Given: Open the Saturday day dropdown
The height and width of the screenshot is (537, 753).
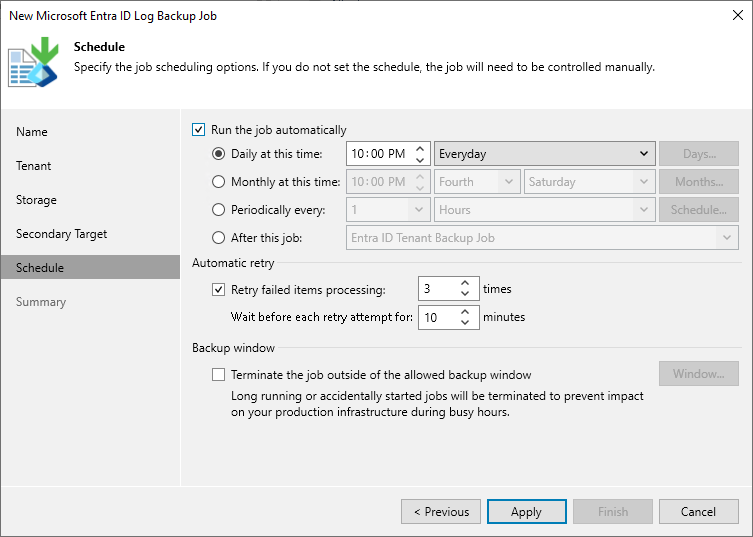Looking at the screenshot, I should coord(589,182).
